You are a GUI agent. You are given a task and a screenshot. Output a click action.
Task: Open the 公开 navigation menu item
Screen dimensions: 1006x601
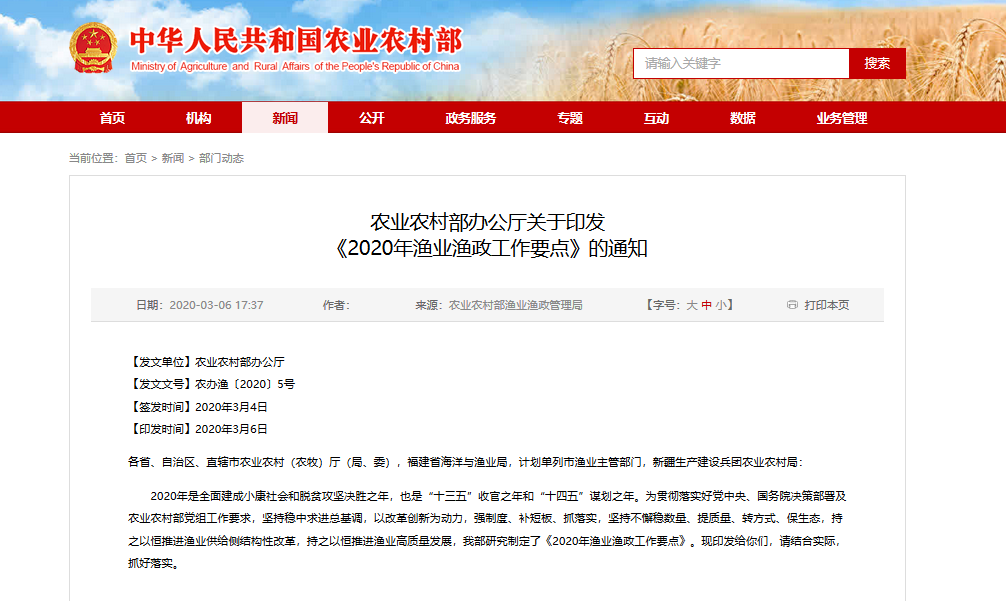click(x=371, y=118)
